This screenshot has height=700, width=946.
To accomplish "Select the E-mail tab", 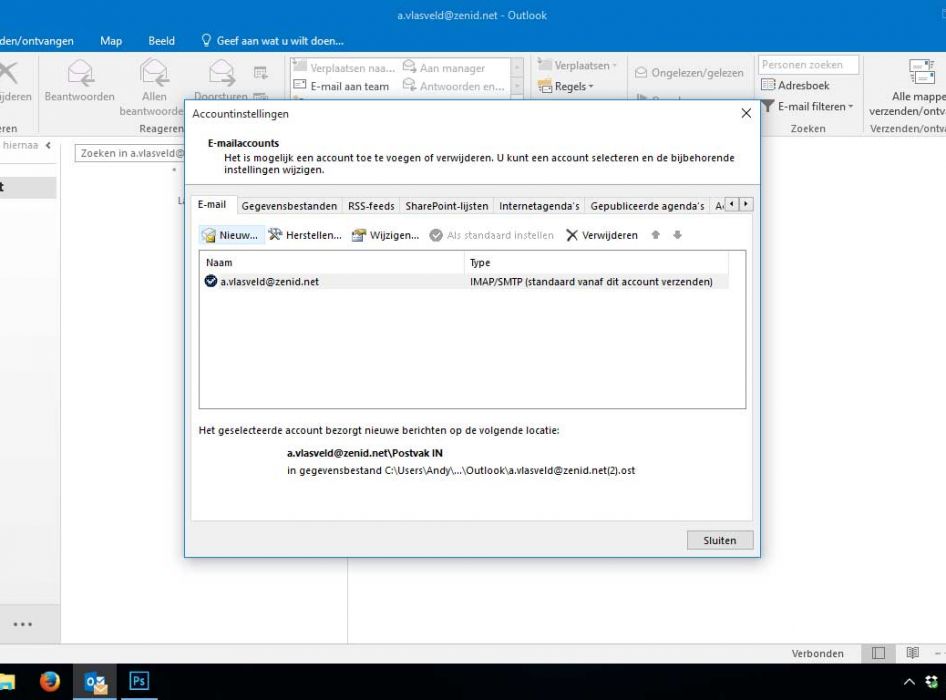I will [212, 205].
